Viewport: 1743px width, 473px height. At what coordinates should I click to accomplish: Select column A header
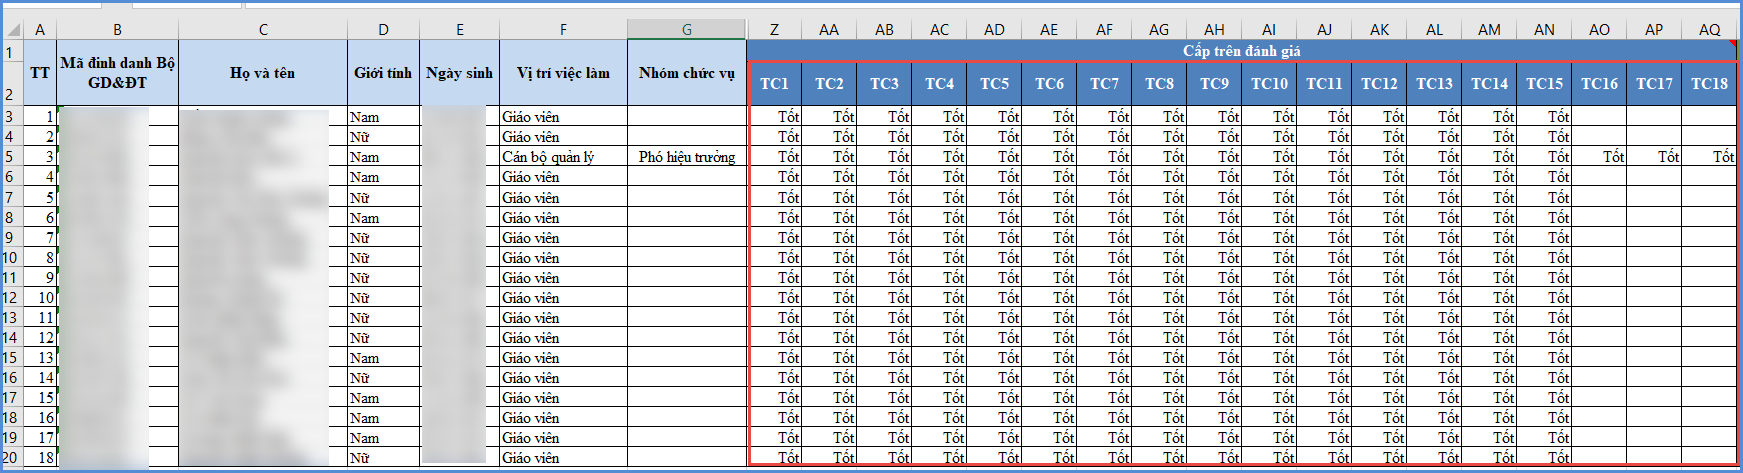pyautogui.click(x=40, y=29)
